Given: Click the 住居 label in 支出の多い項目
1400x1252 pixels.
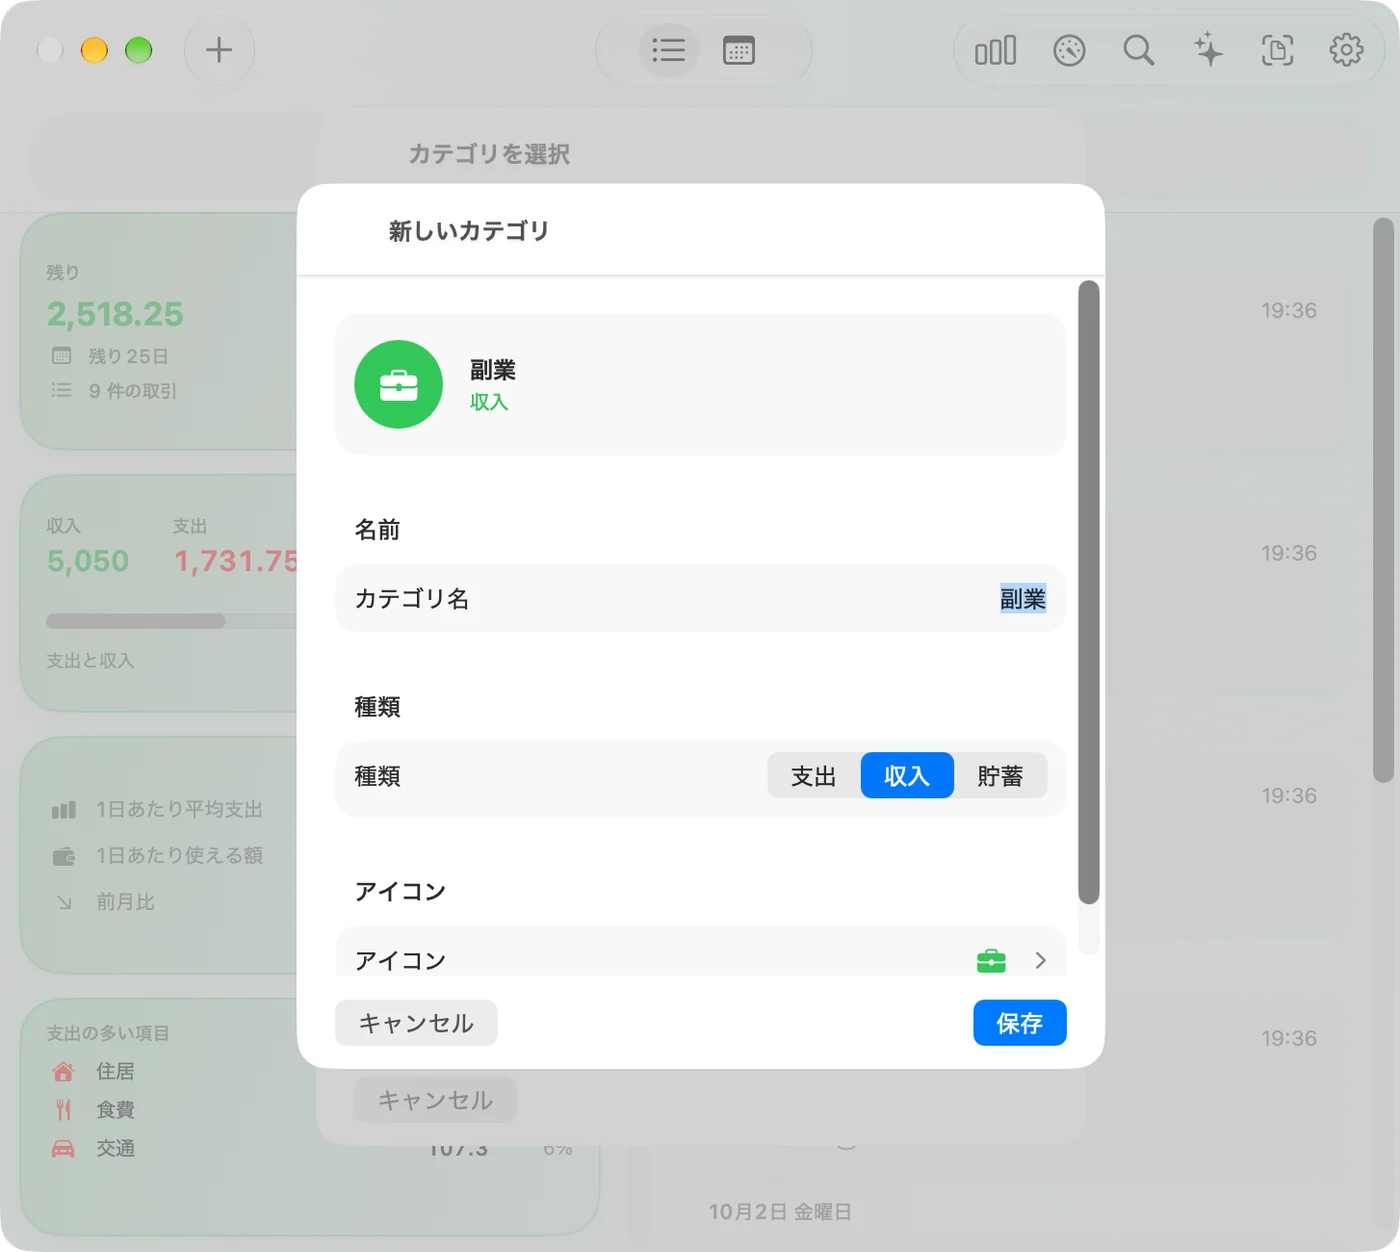Looking at the screenshot, I should (x=115, y=1072).
